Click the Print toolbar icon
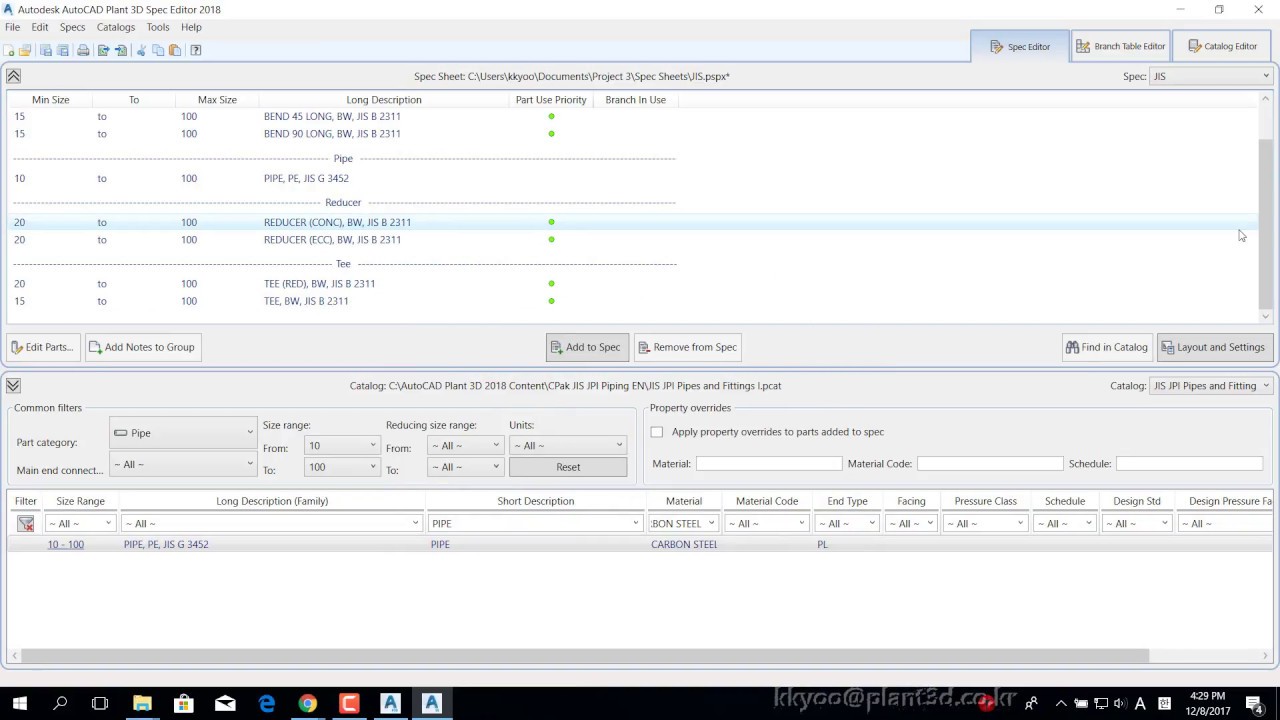This screenshot has height=720, width=1280. [x=83, y=50]
